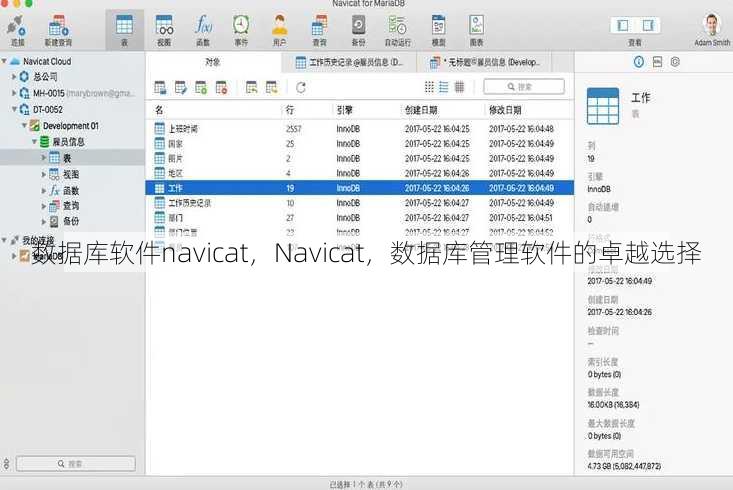733x490 pixels.
Task: Click the export wizard icon
Action: 272,87
